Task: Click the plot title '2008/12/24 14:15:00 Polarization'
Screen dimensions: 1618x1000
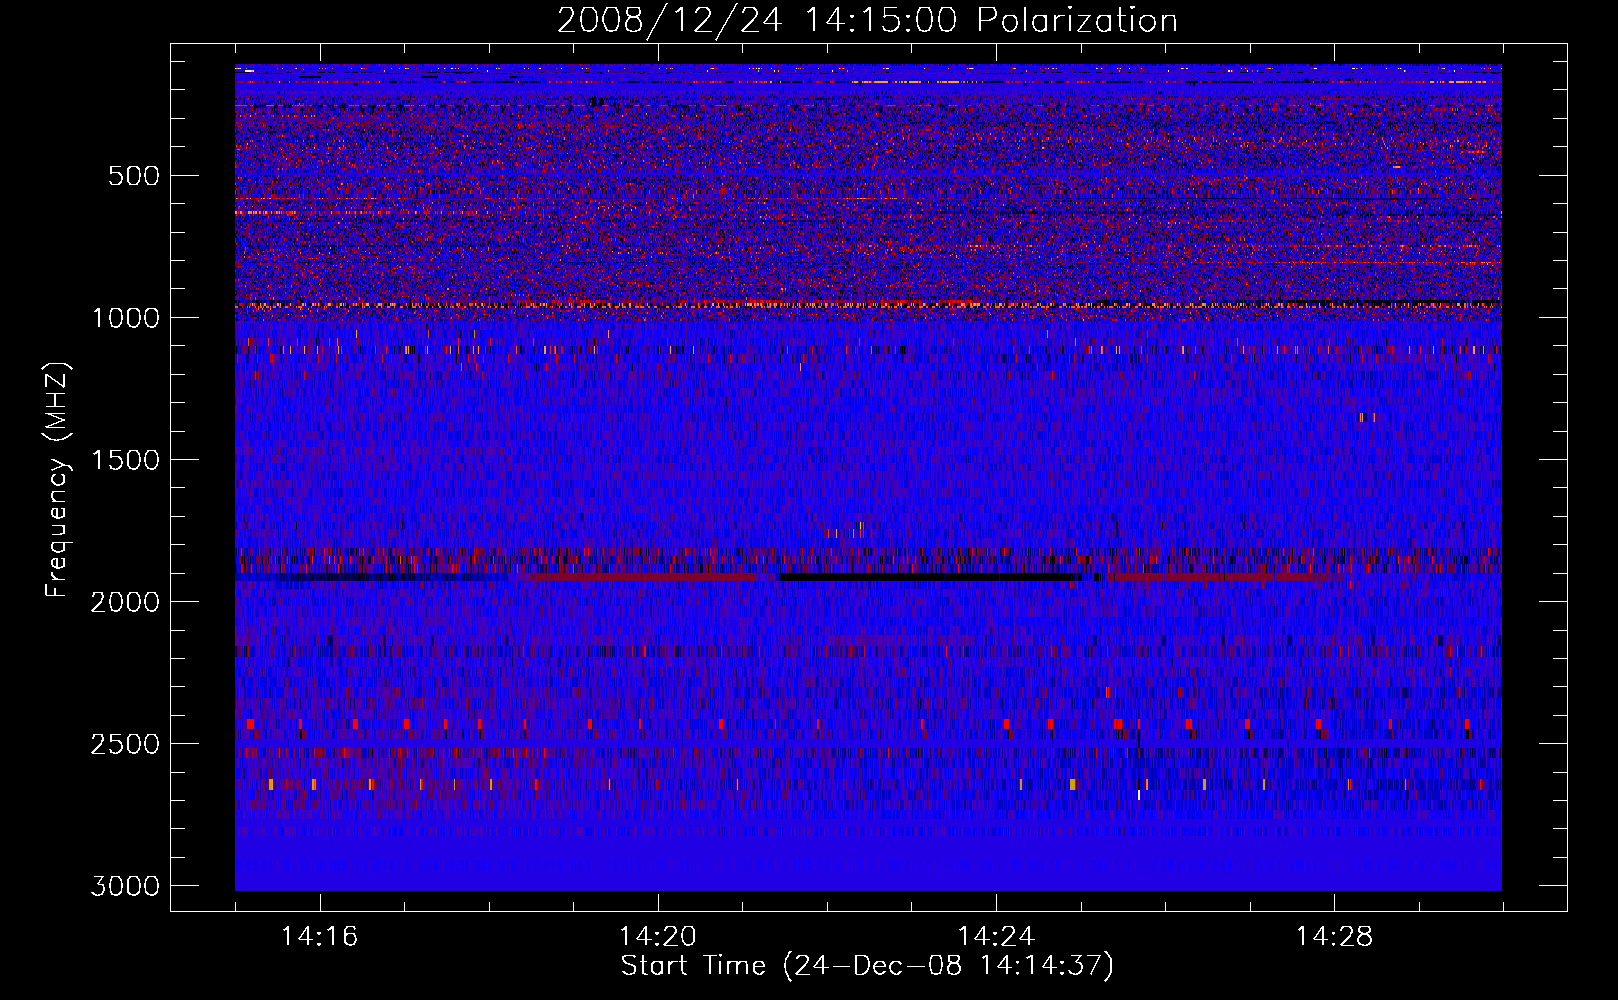Action: tap(867, 21)
